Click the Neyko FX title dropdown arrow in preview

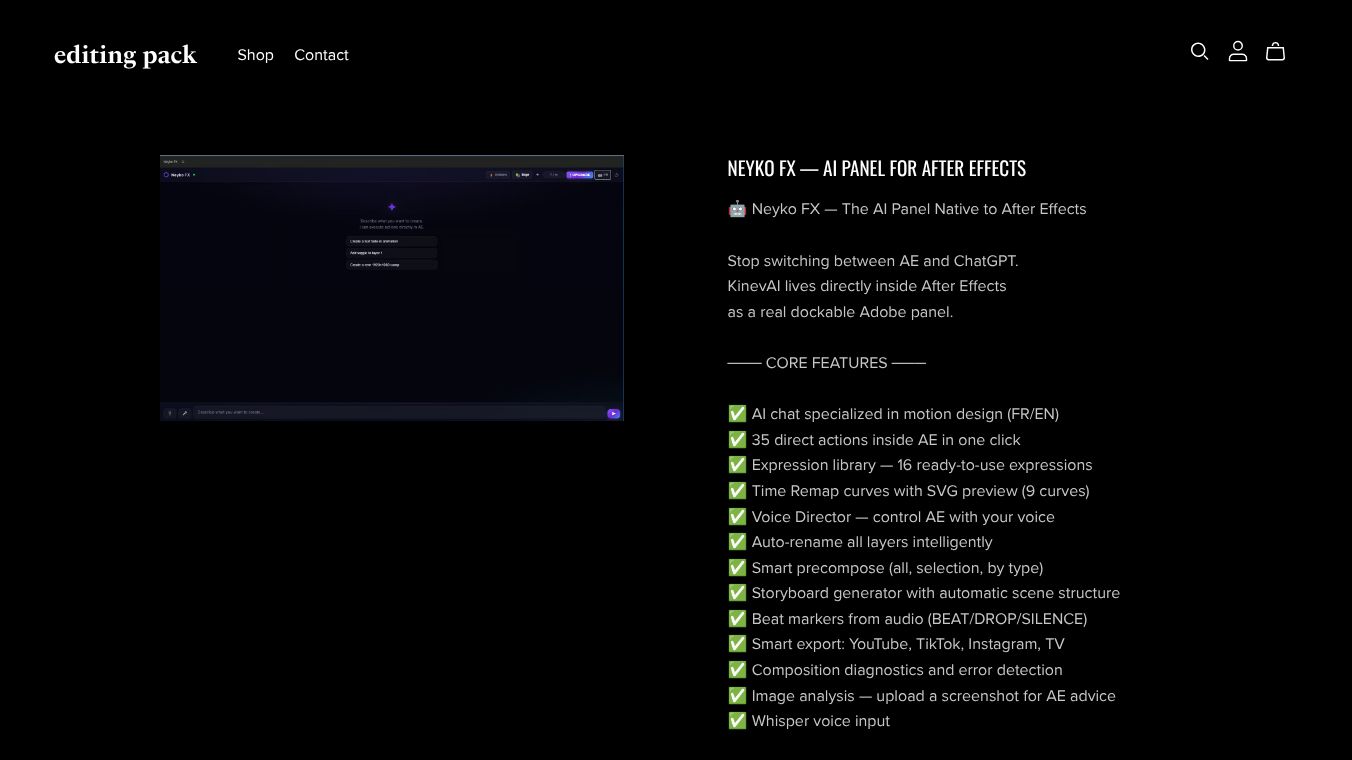pos(194,175)
